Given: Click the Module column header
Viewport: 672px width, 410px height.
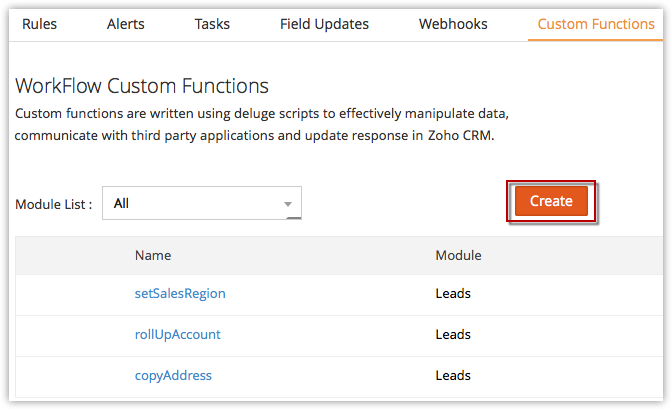Looking at the screenshot, I should point(458,256).
